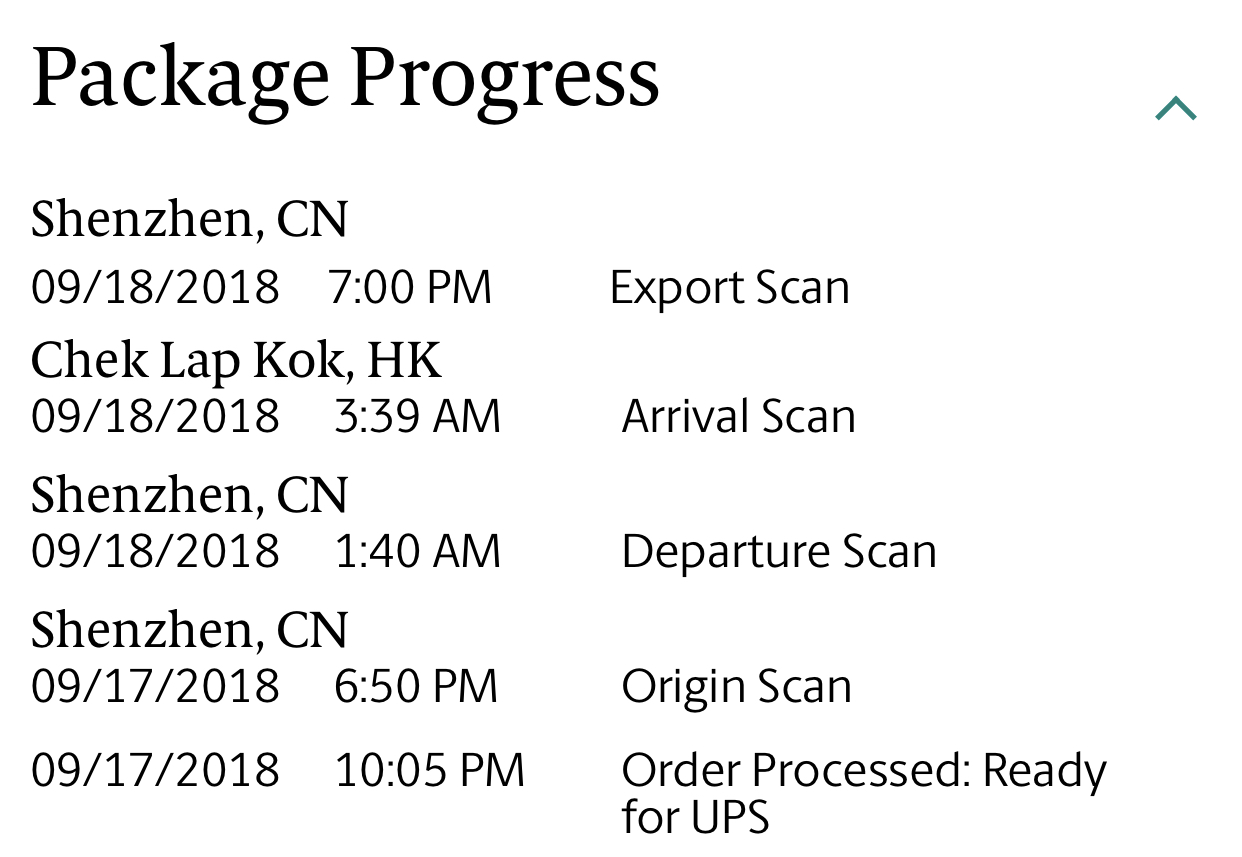Click the 10:05 PM timestamp
1242x857 pixels.
429,771
